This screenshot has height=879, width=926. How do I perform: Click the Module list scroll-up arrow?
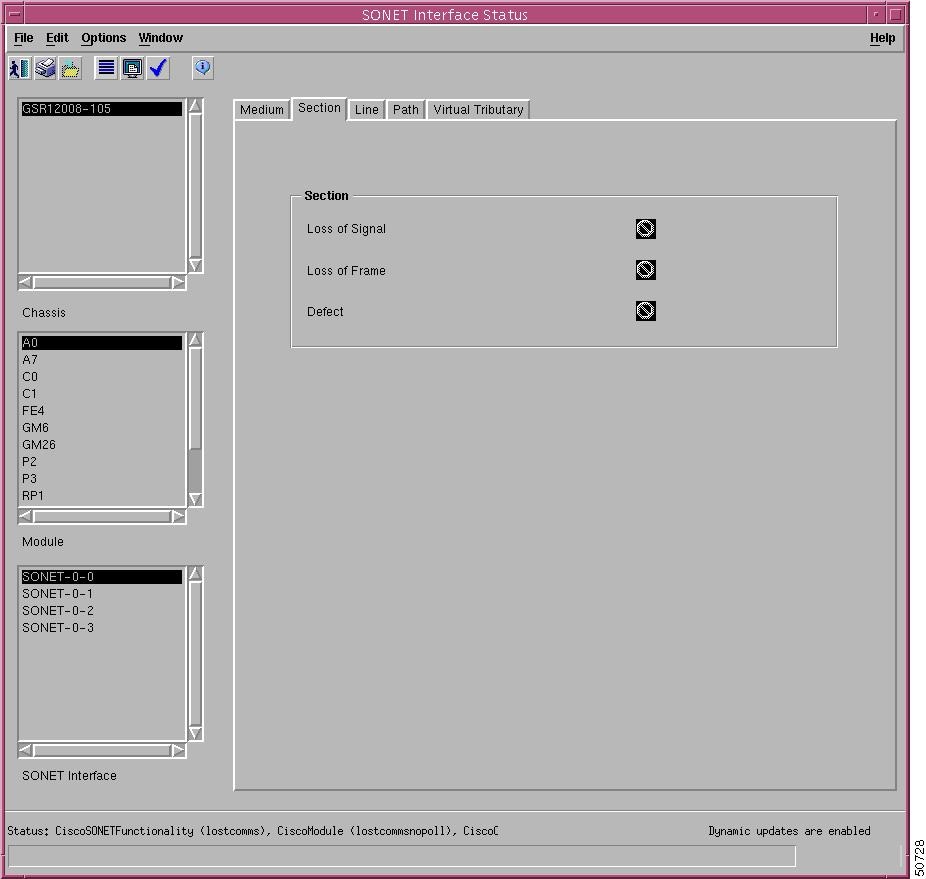[195, 340]
